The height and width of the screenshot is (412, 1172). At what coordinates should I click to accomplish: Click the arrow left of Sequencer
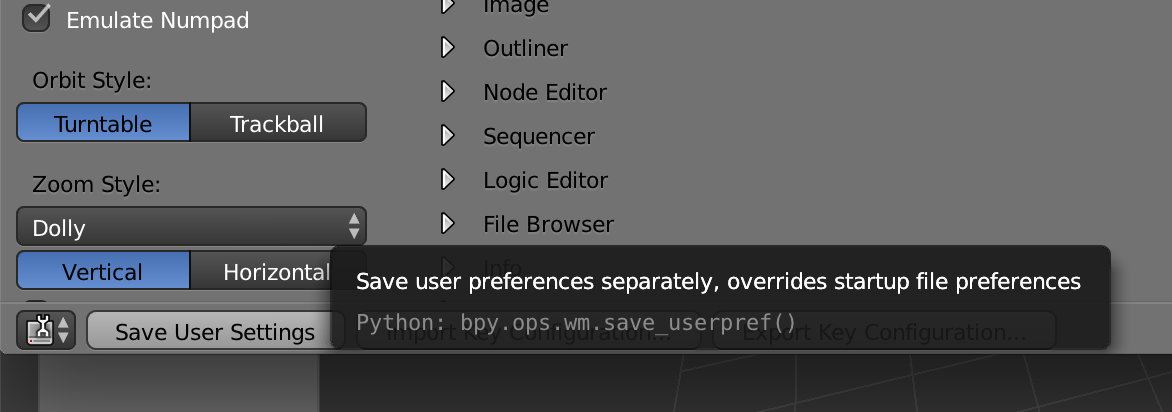click(448, 136)
